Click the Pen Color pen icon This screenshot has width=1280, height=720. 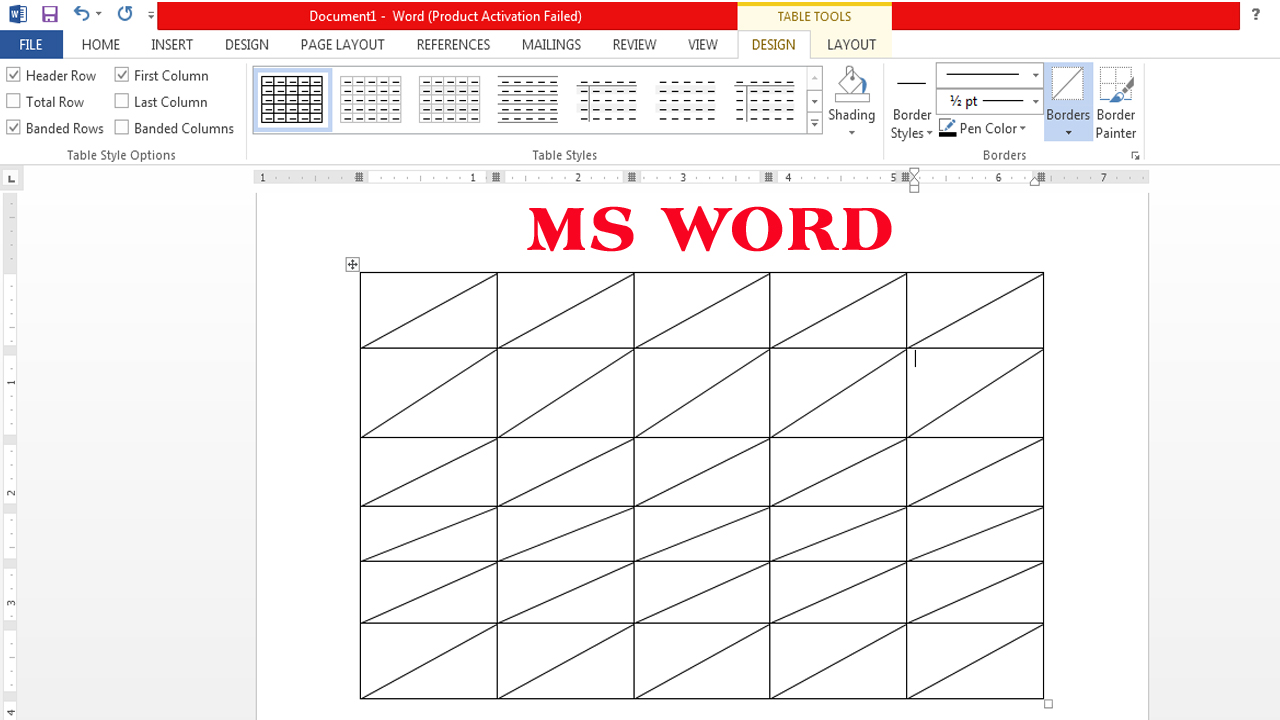947,128
